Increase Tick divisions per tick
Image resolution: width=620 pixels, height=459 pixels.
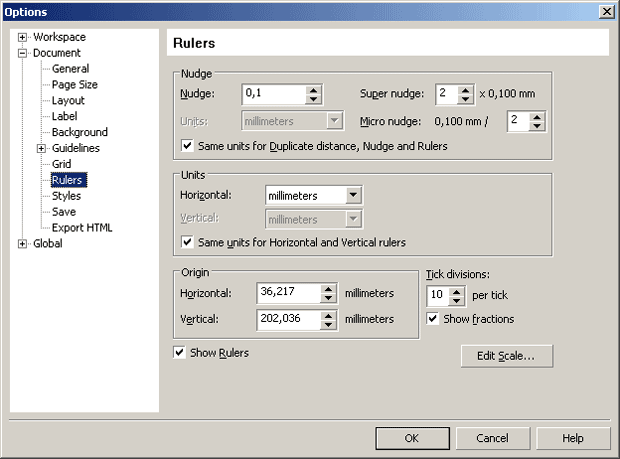click(x=456, y=292)
